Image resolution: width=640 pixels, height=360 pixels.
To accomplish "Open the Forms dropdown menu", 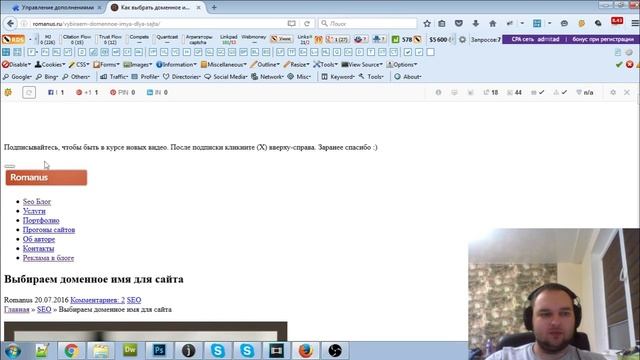I will tap(107, 64).
